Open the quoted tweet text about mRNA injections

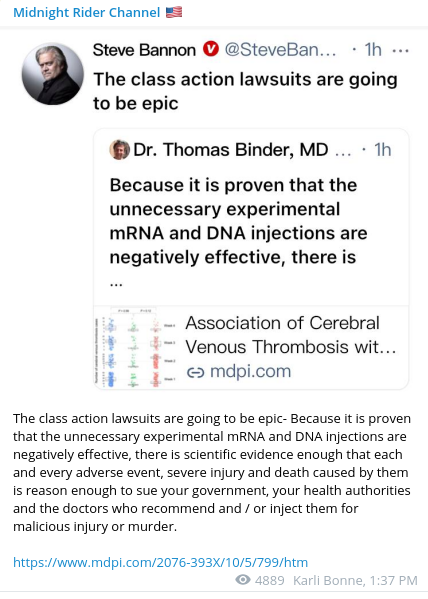(x=238, y=221)
